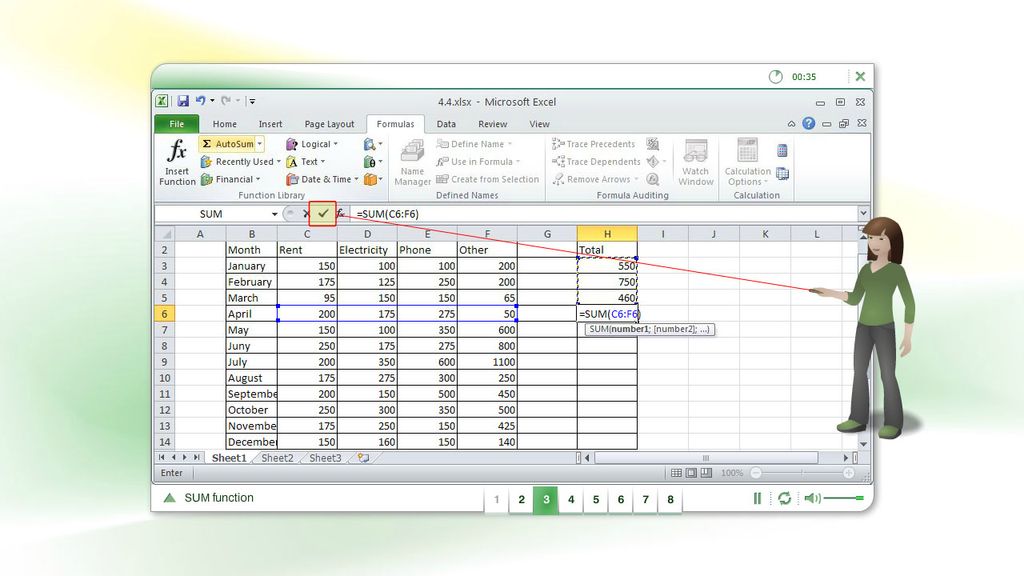Screen dimensions: 1024x576
Task: Switch to the Data ribbon tab
Action: [x=446, y=123]
